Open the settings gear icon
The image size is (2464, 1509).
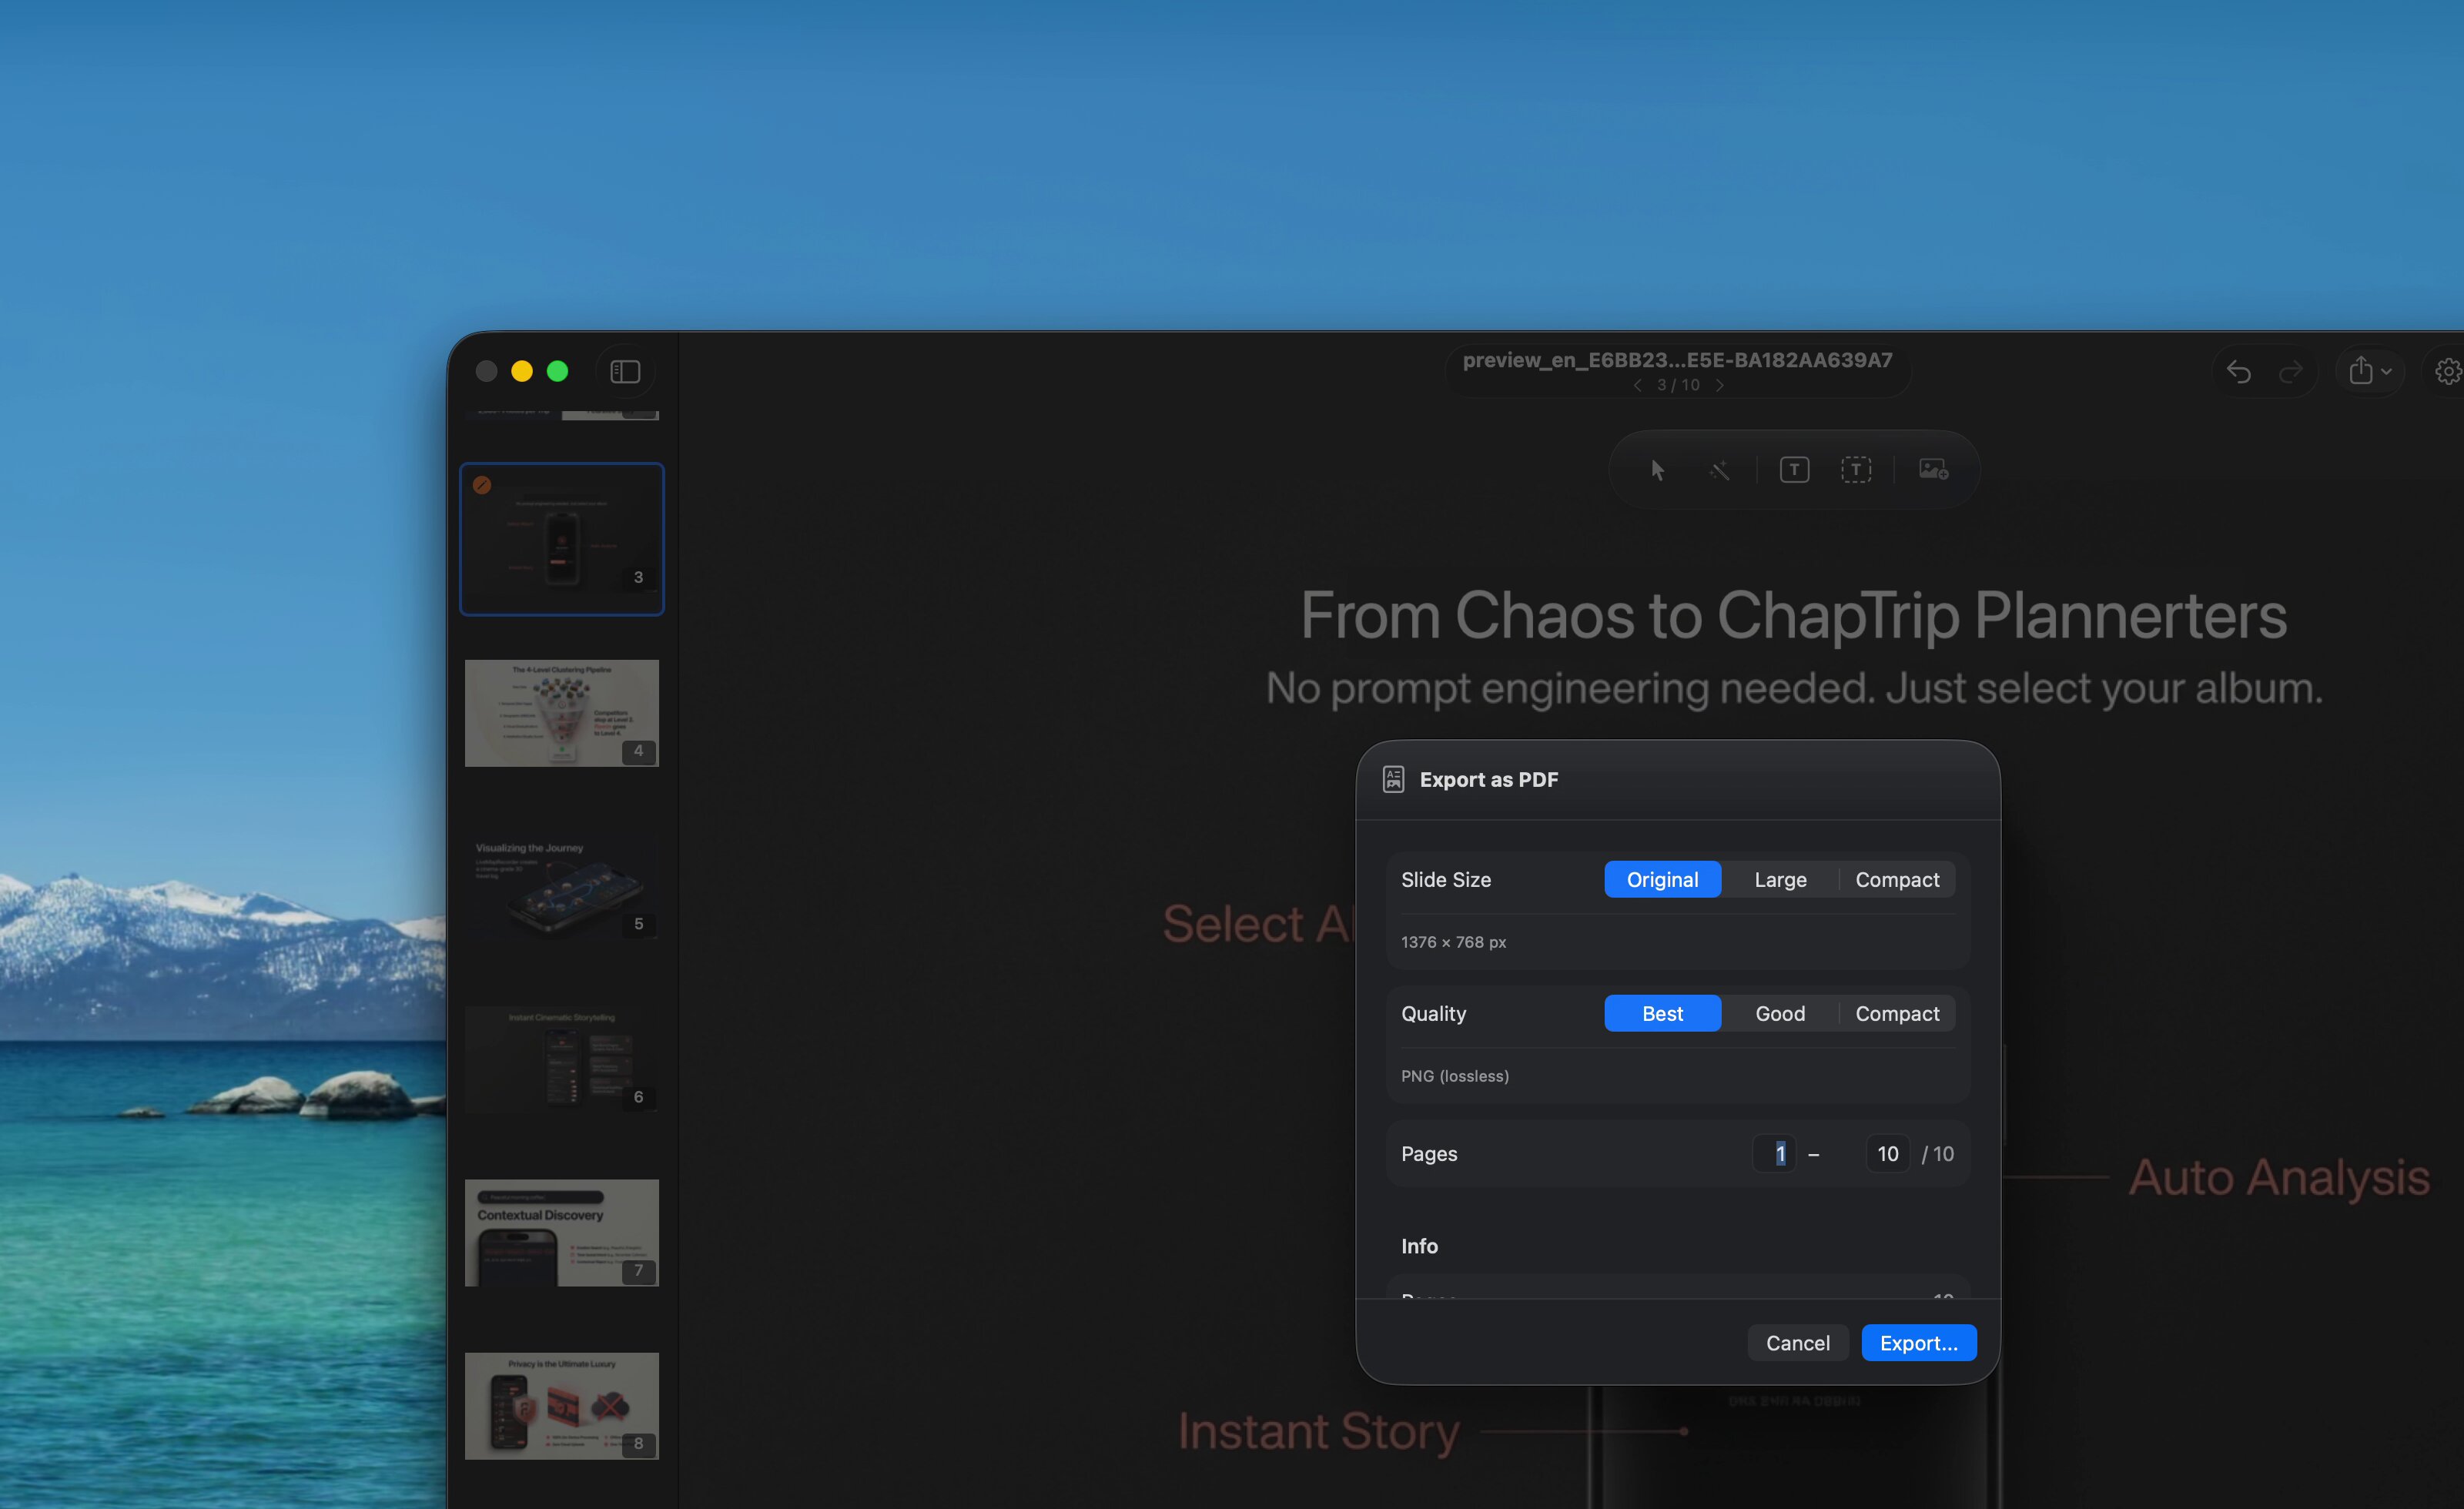[x=2448, y=372]
